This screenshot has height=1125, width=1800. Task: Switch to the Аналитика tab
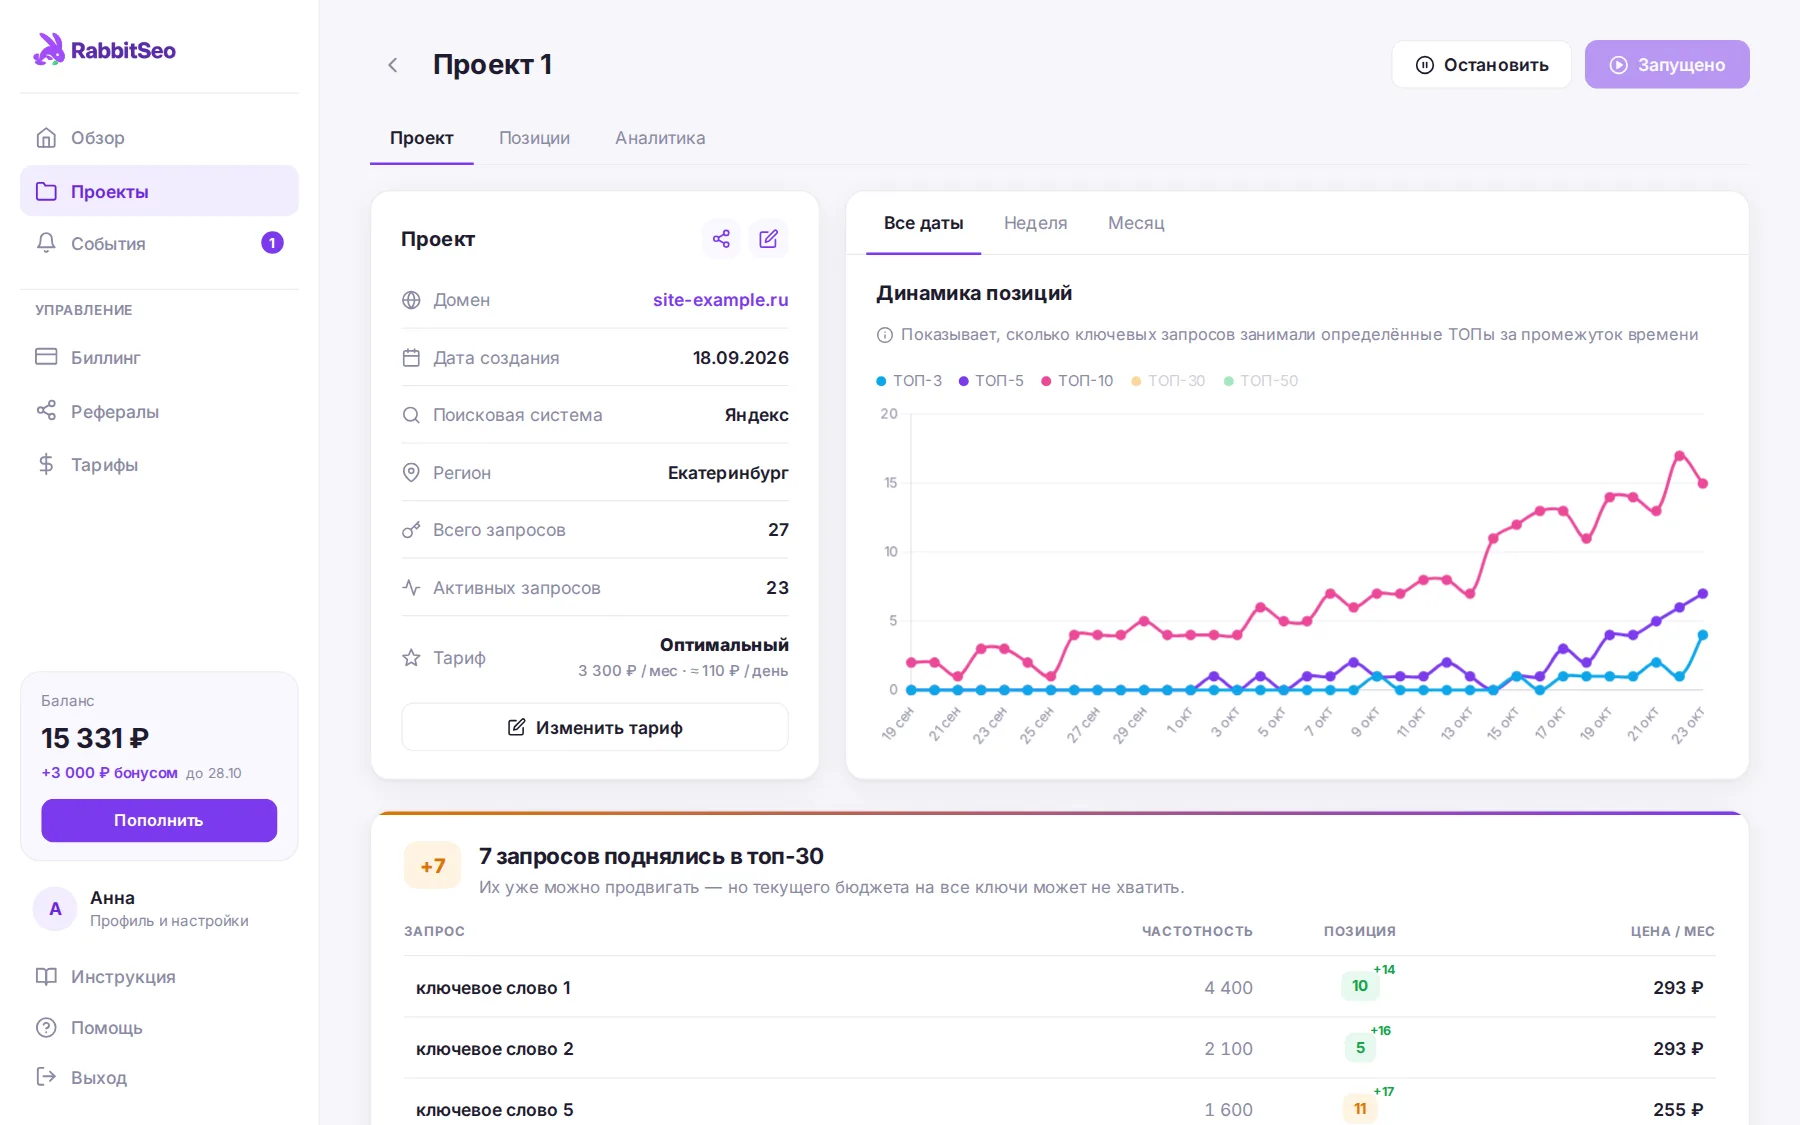tap(660, 138)
